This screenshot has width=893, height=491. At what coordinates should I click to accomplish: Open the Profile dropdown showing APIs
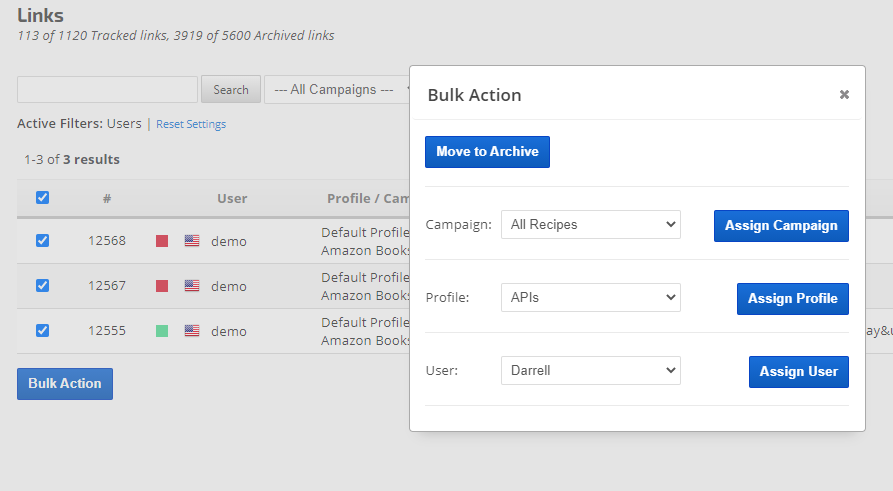(590, 298)
